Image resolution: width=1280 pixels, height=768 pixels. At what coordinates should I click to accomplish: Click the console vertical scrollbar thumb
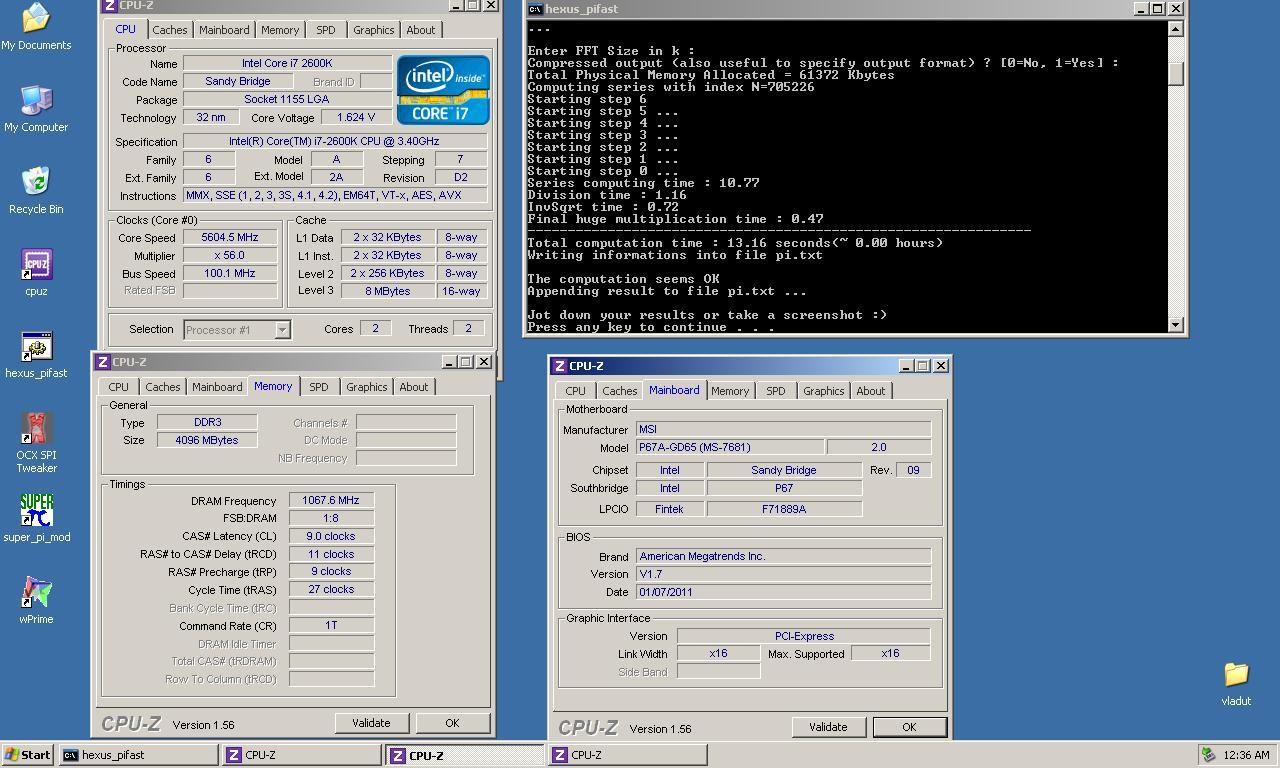tap(1176, 73)
